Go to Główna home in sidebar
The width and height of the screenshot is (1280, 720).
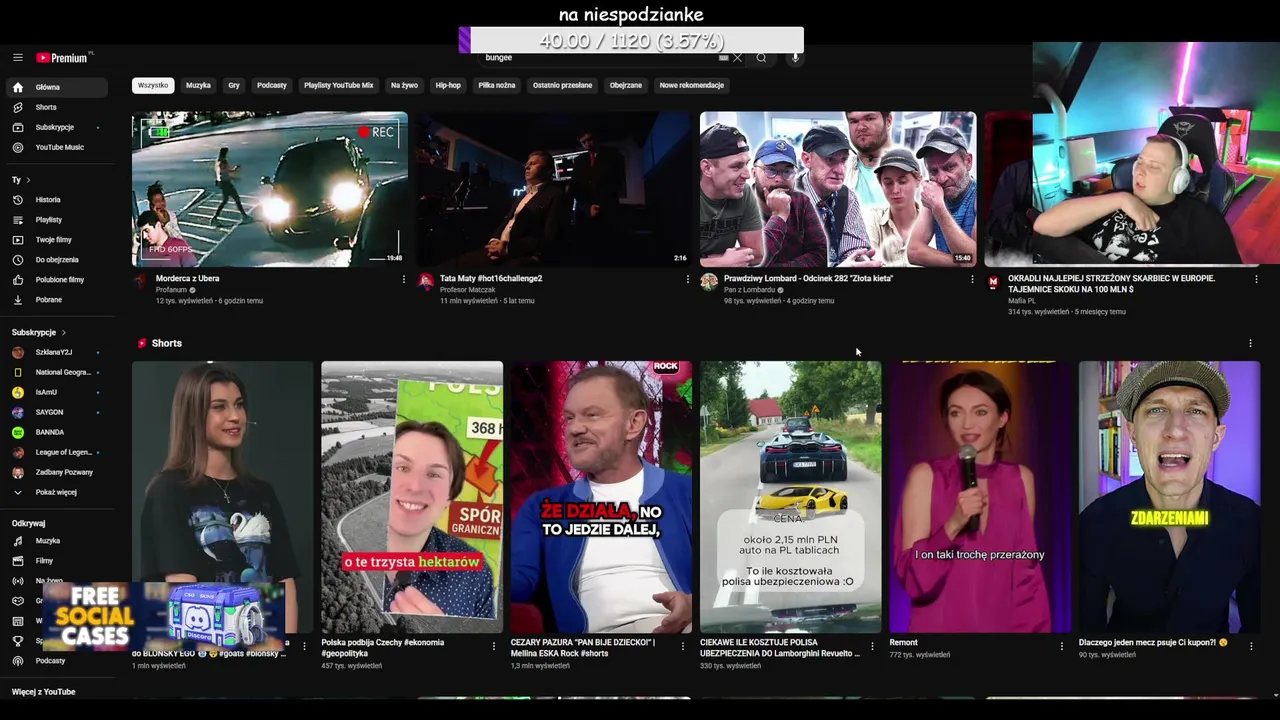(56, 87)
